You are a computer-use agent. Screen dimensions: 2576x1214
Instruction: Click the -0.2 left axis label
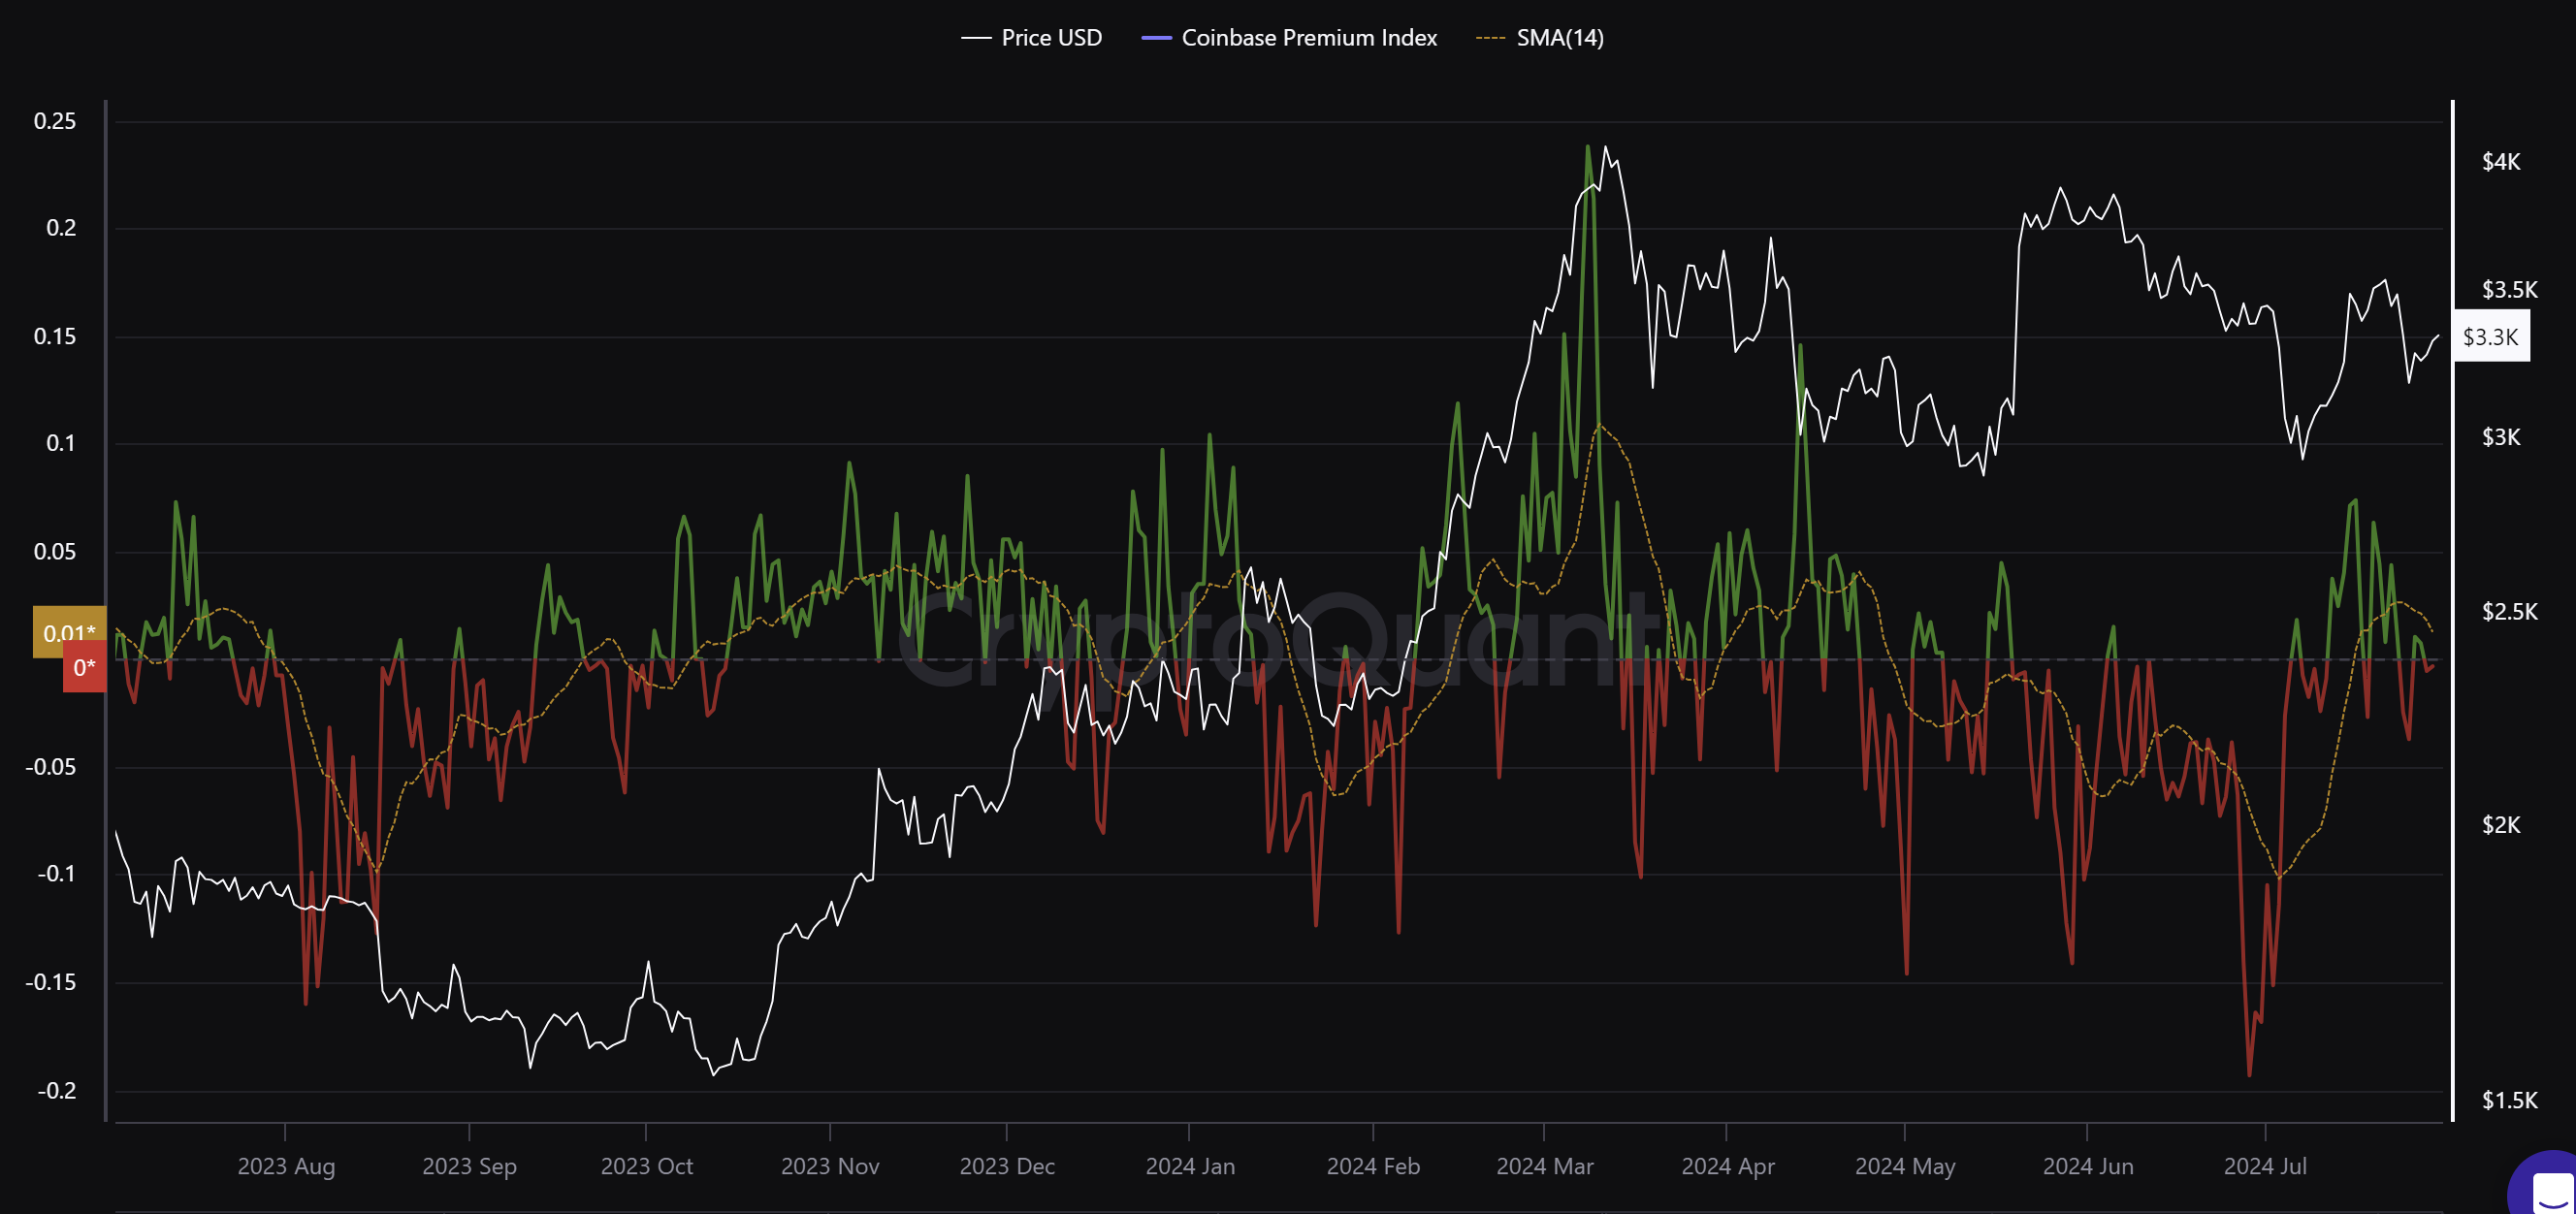point(56,1090)
